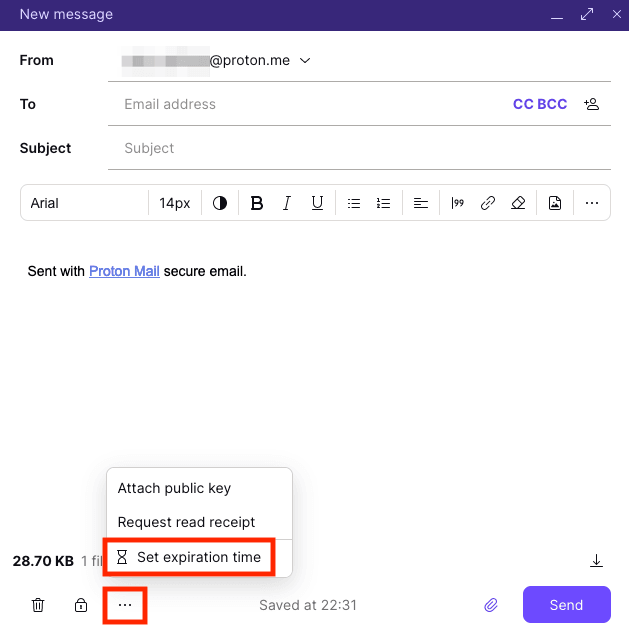Expand the 28.70 KB attachments summary

coord(58,561)
